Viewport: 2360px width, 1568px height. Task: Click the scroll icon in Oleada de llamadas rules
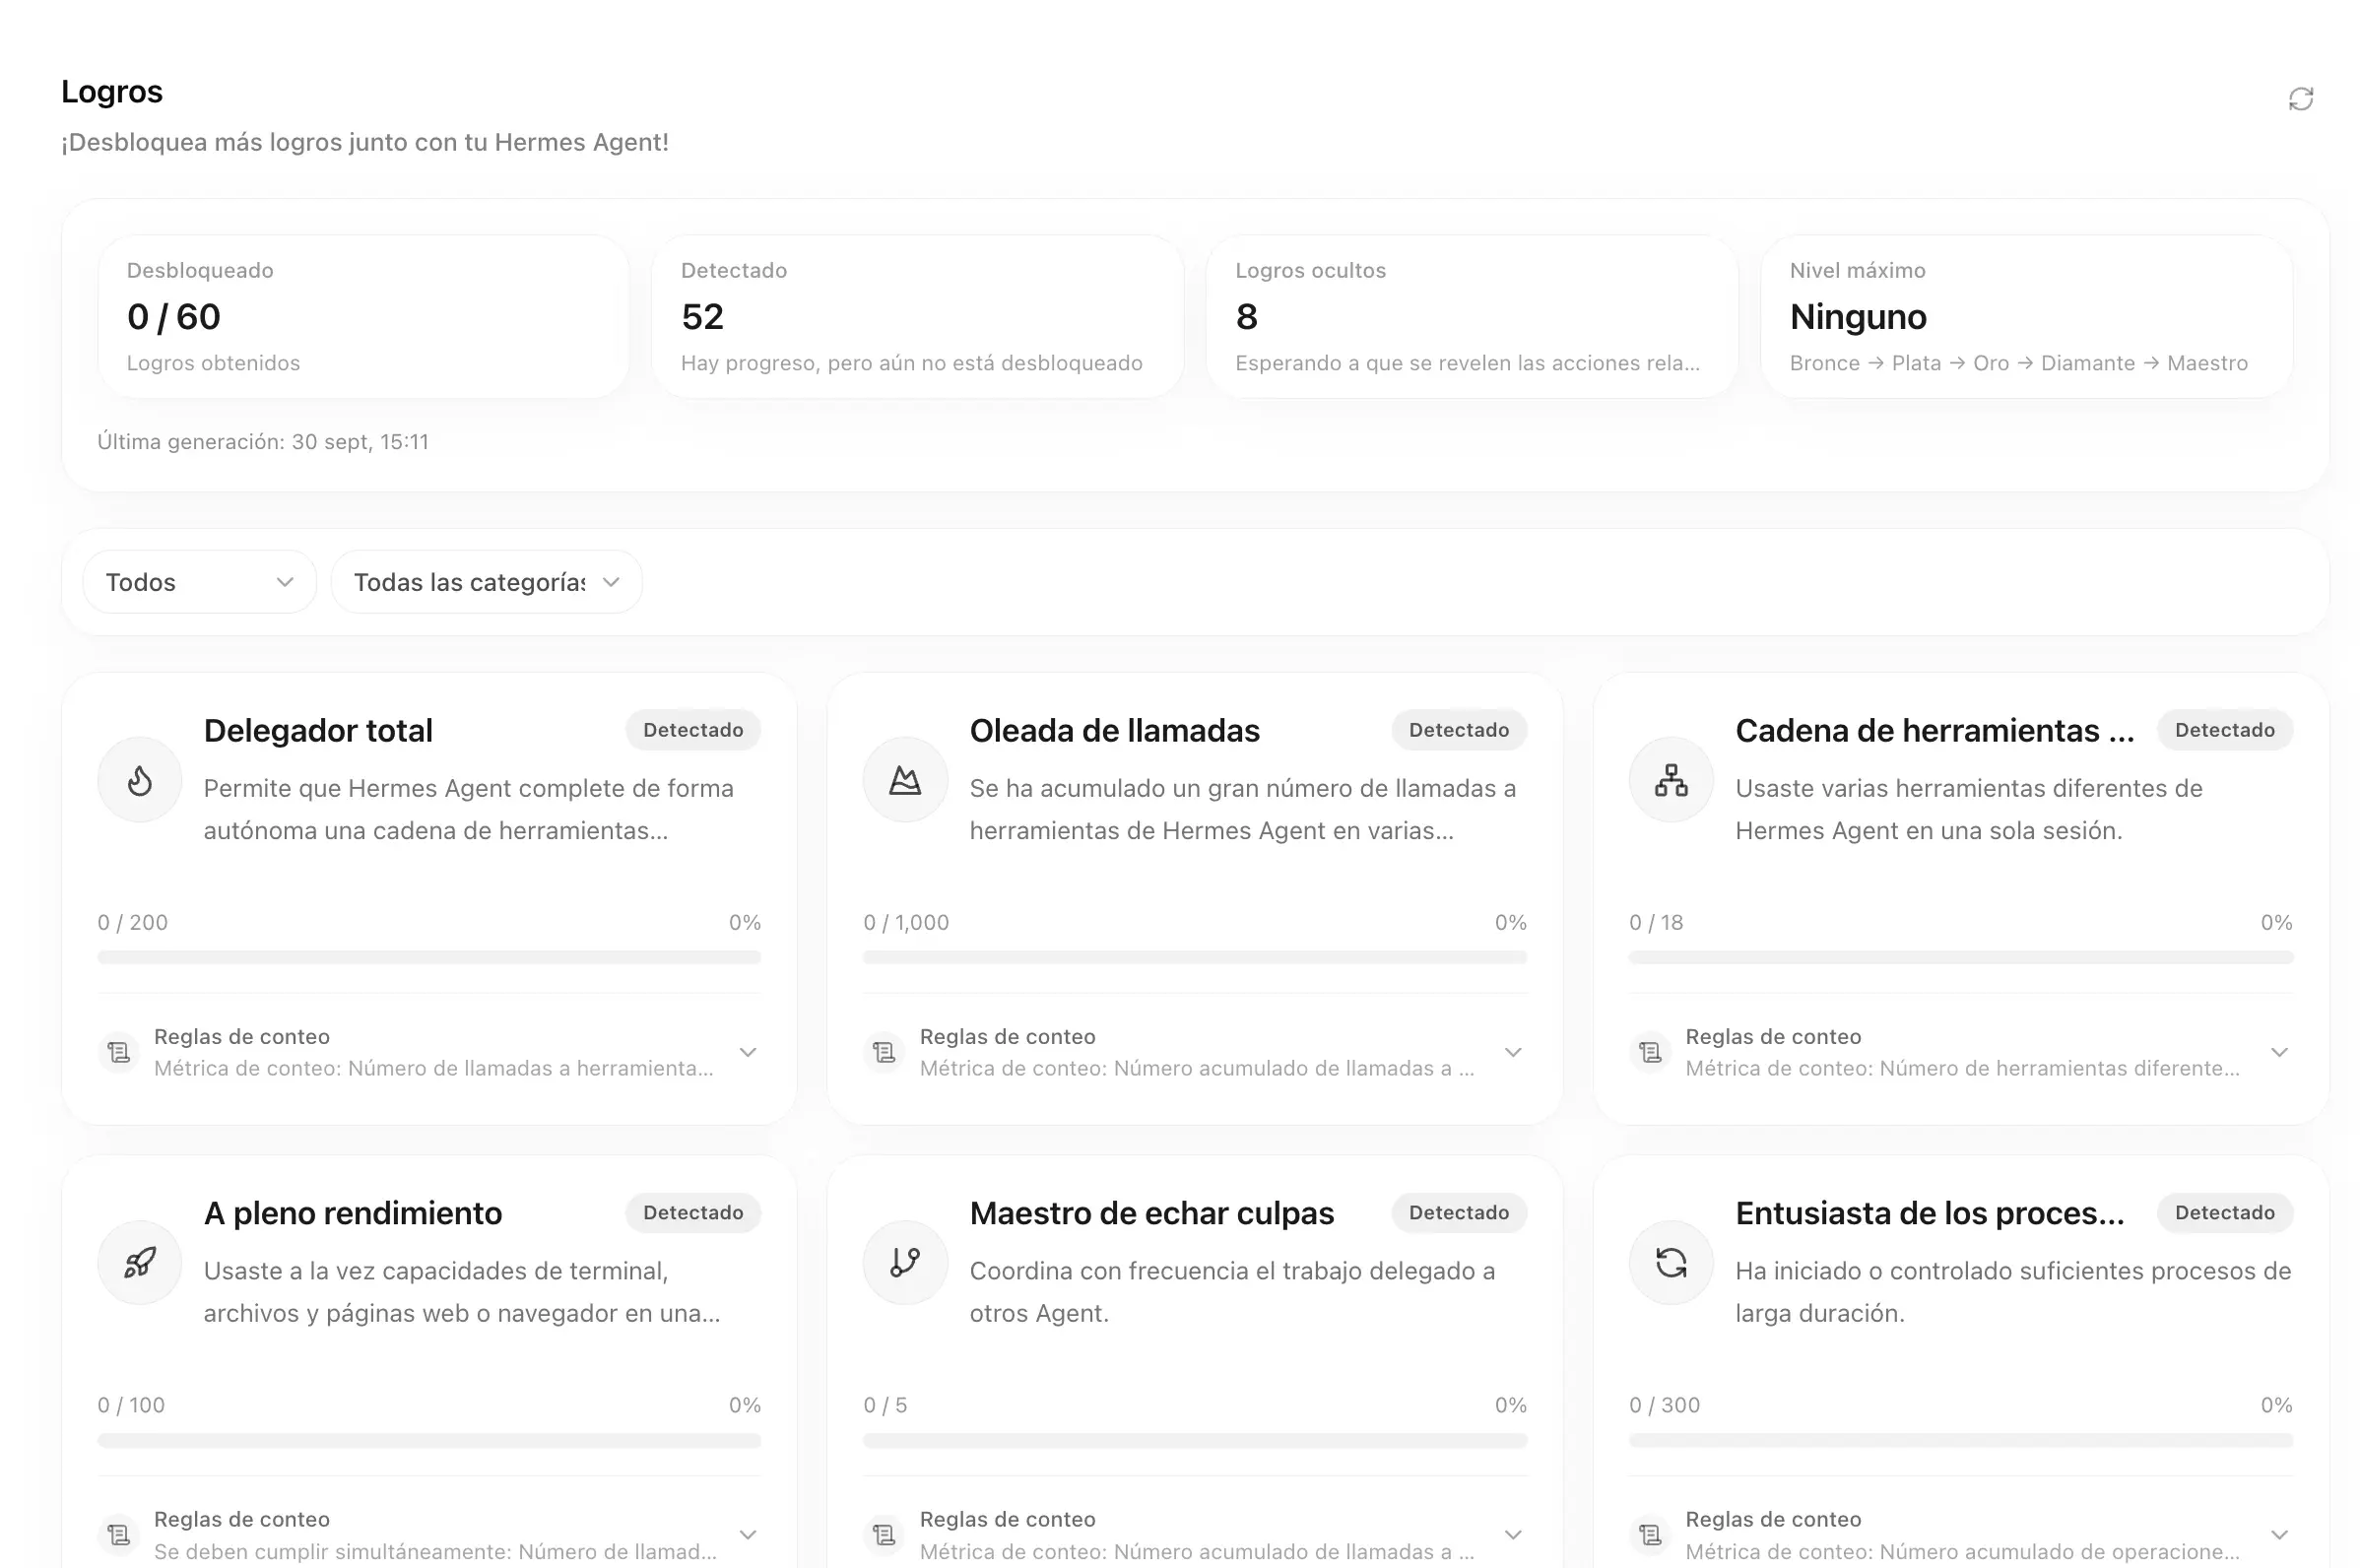[x=884, y=1052]
